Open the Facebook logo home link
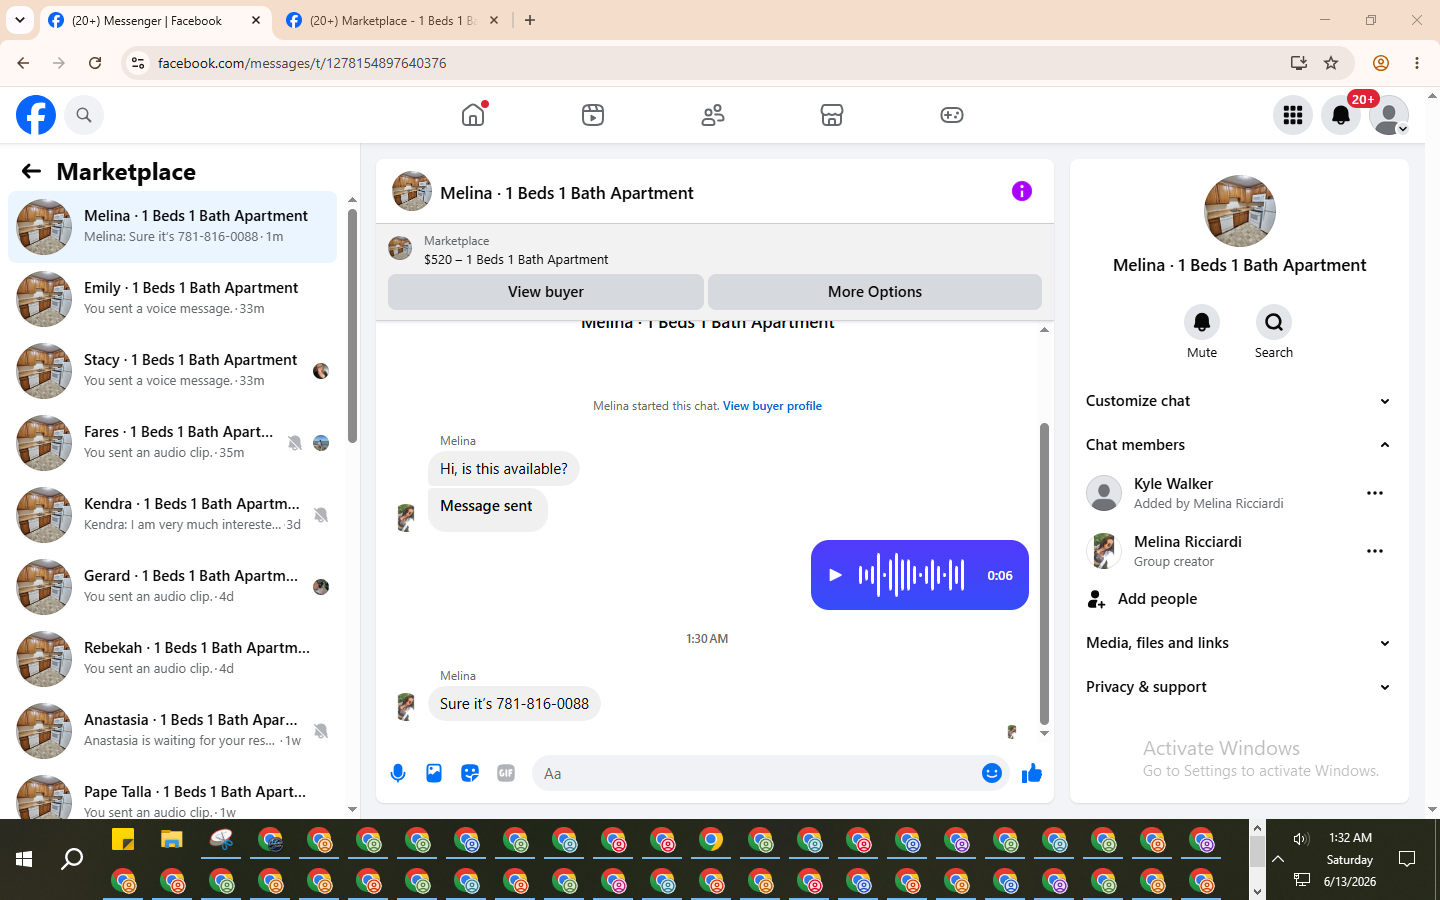1440x900 pixels. click(x=36, y=115)
